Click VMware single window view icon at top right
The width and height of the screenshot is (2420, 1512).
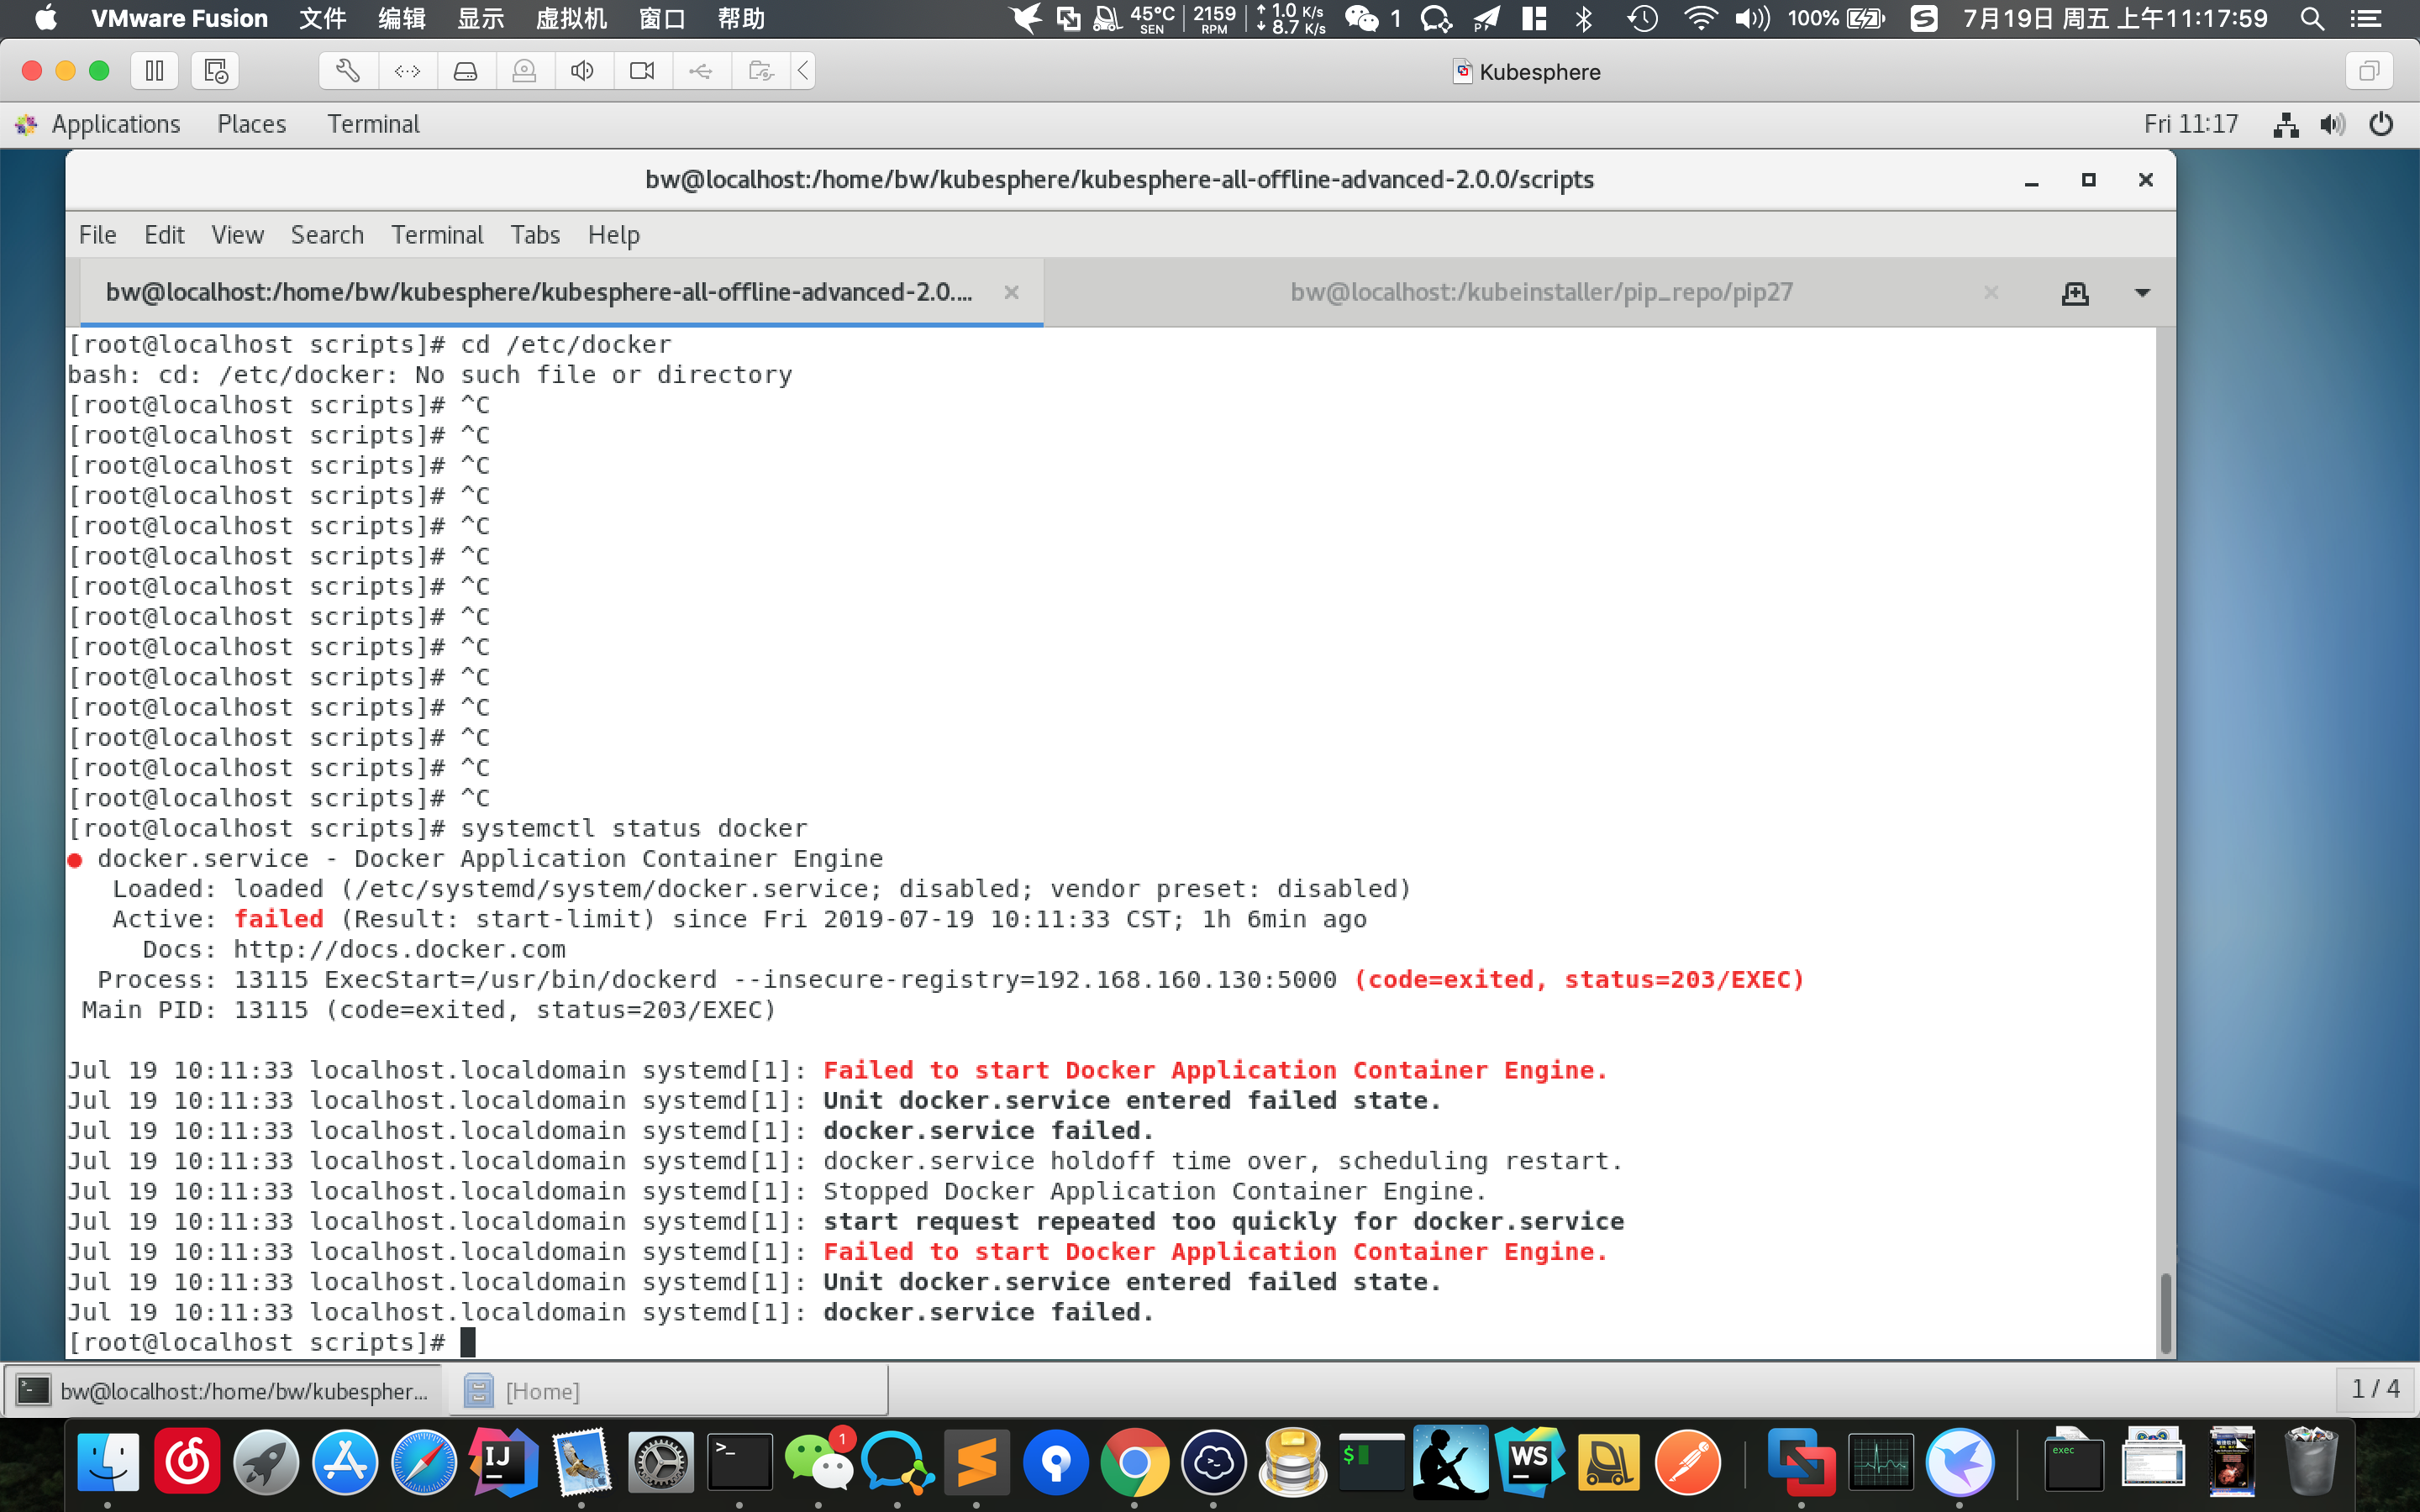point(2368,71)
